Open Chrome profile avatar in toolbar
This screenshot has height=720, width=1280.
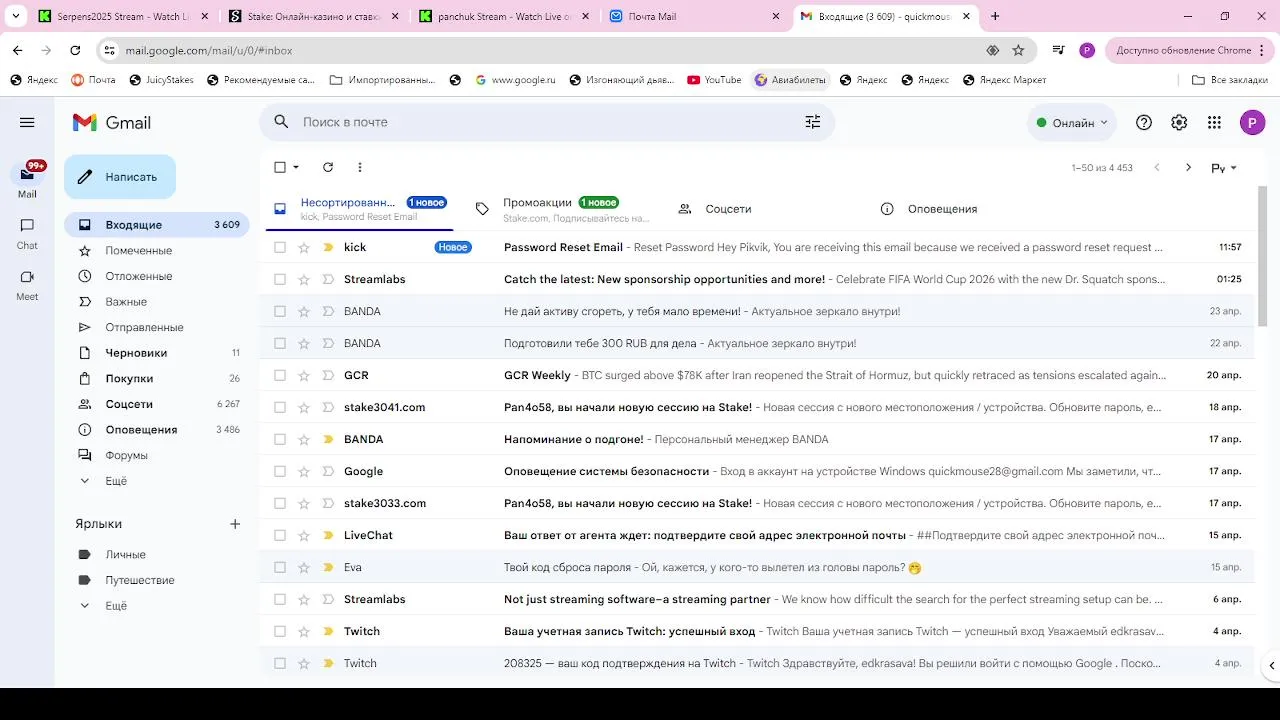[x=1087, y=50]
